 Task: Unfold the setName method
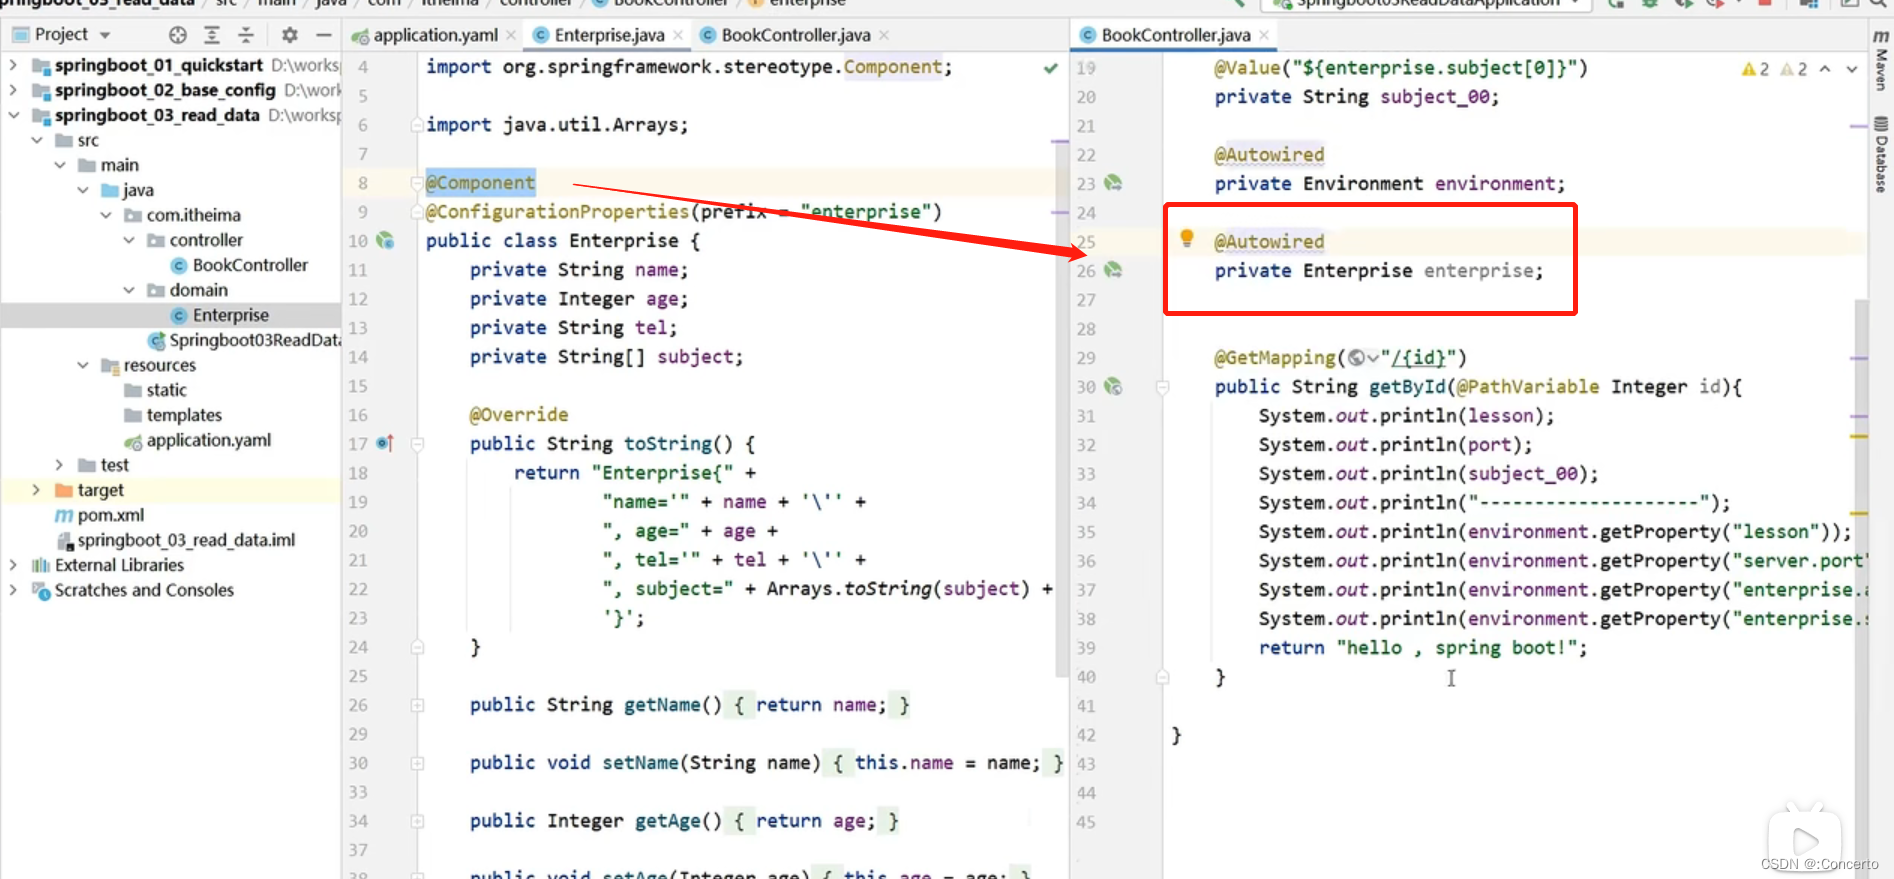[417, 763]
